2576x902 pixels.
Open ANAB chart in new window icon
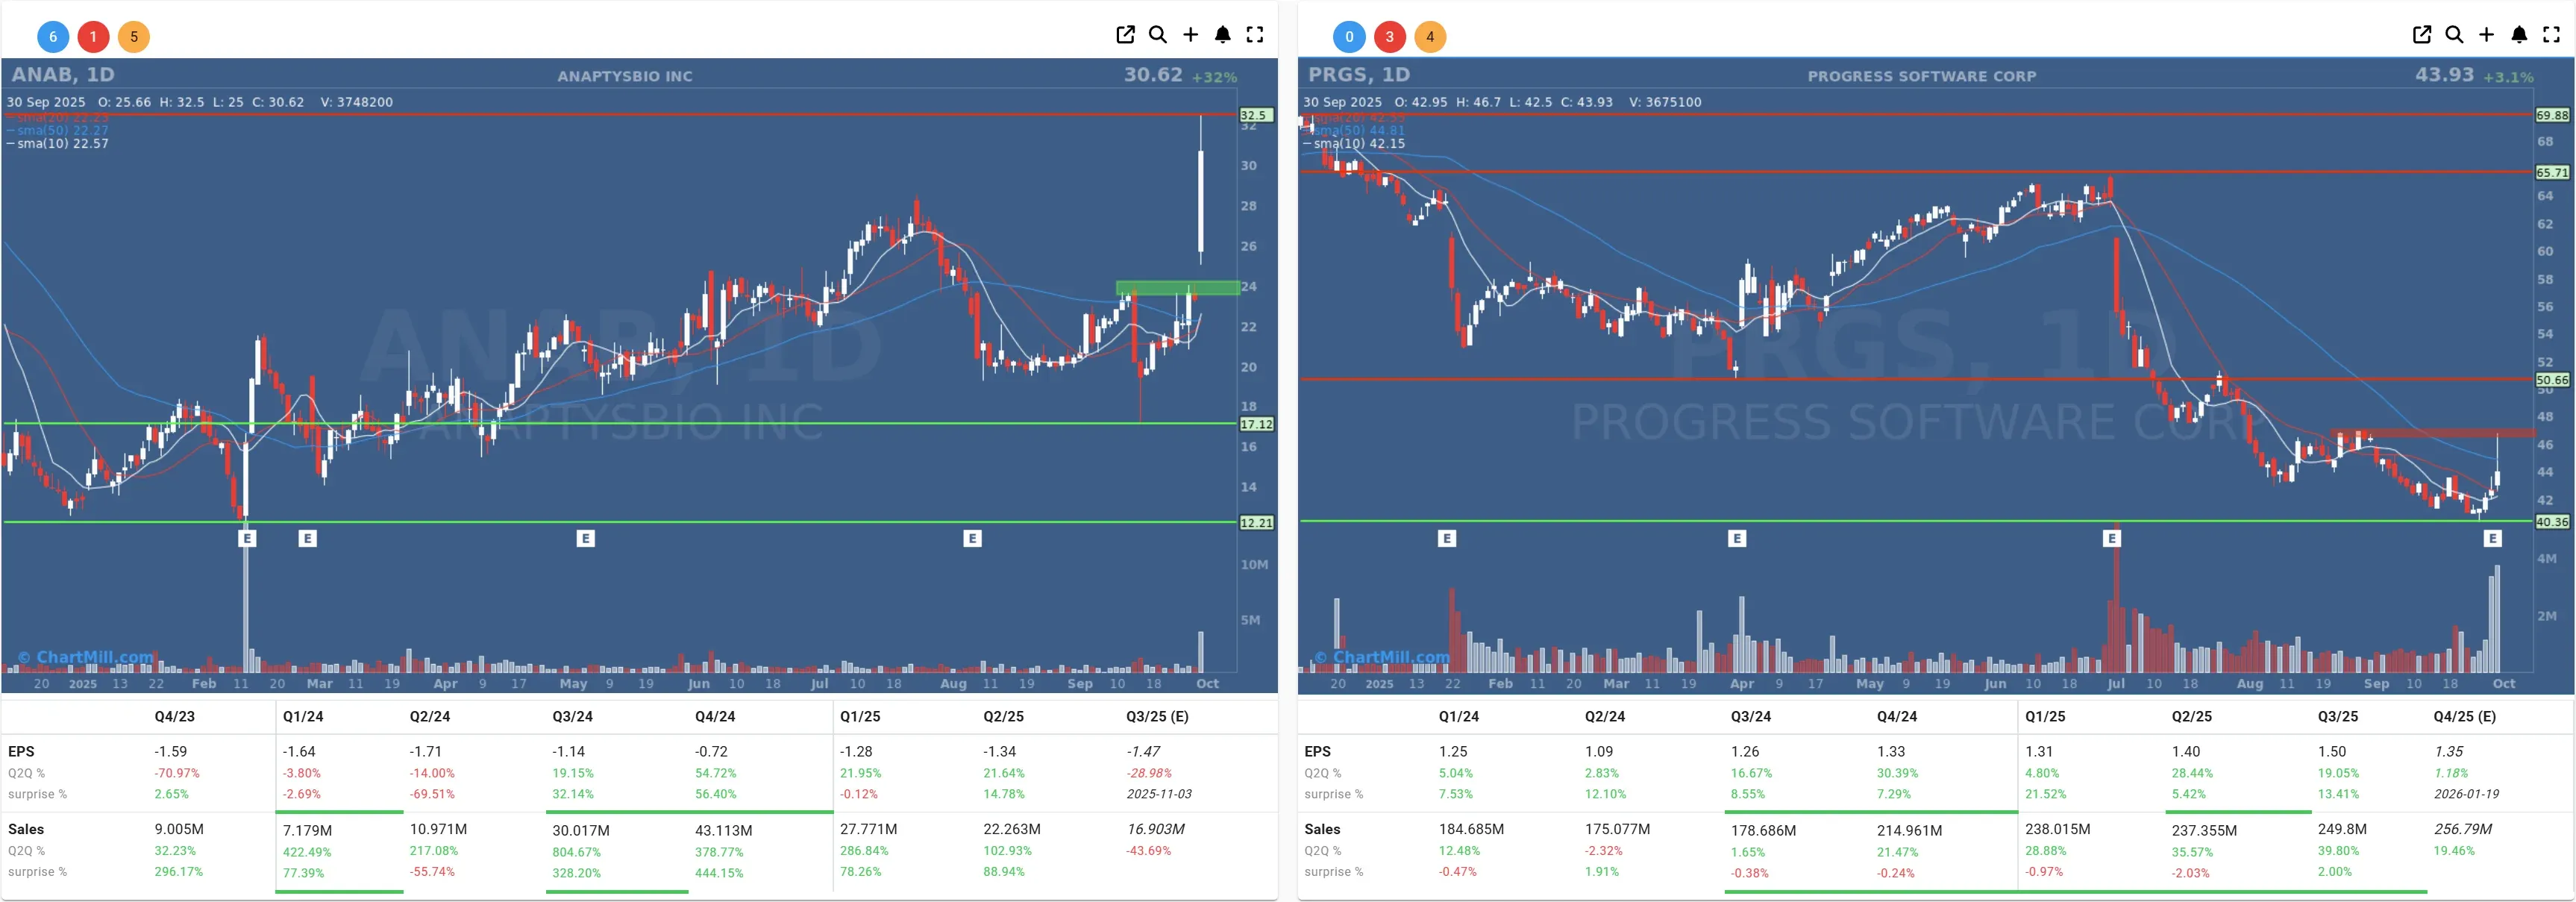coord(1125,35)
